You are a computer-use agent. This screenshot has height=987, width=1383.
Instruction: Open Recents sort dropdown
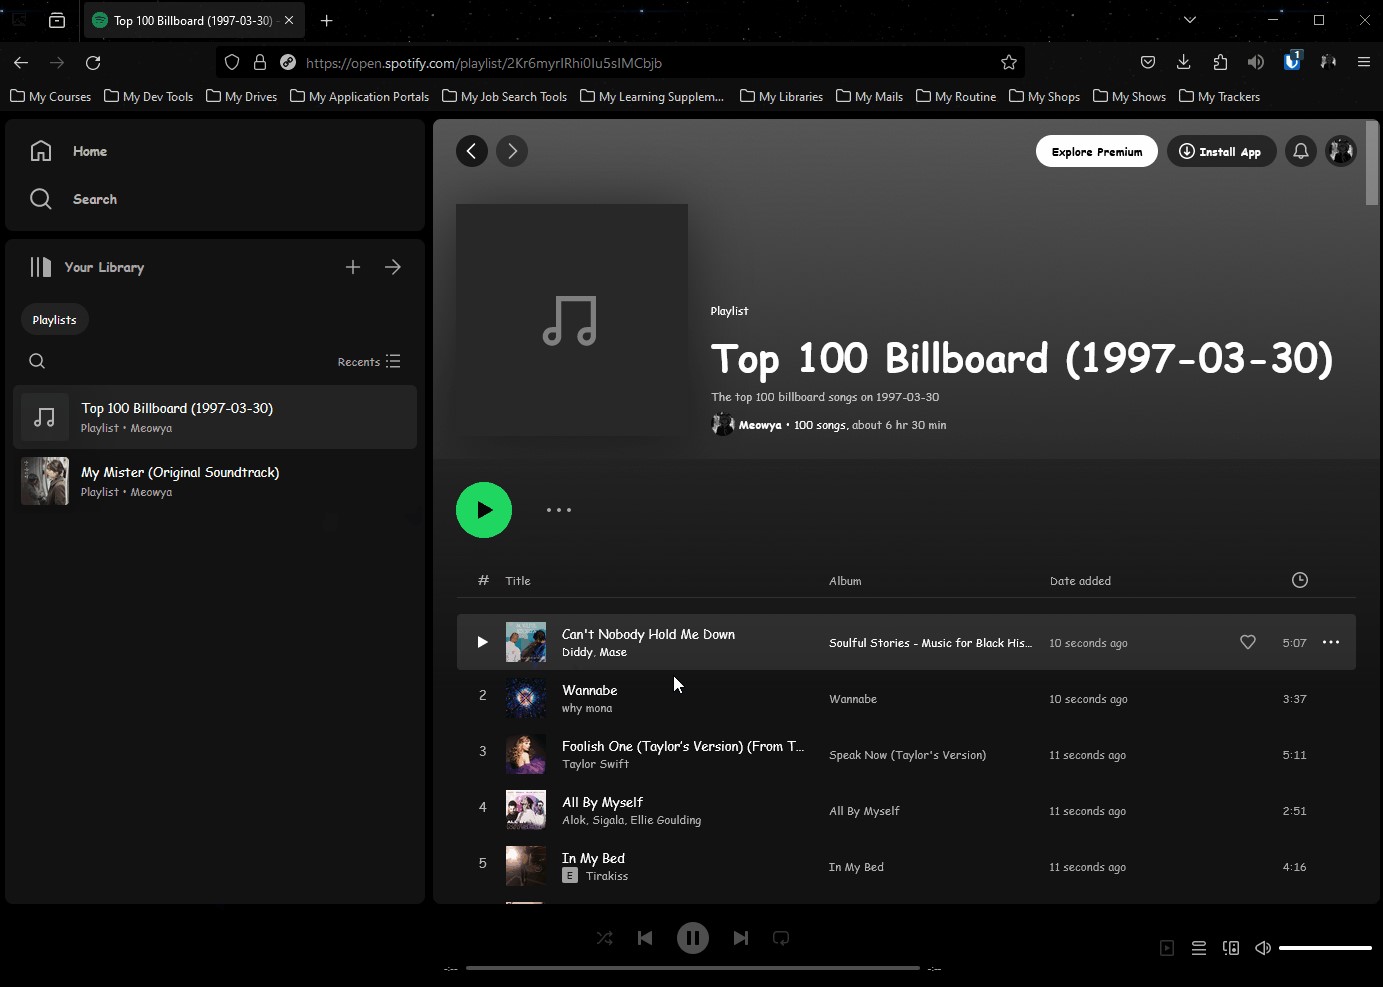(x=369, y=361)
